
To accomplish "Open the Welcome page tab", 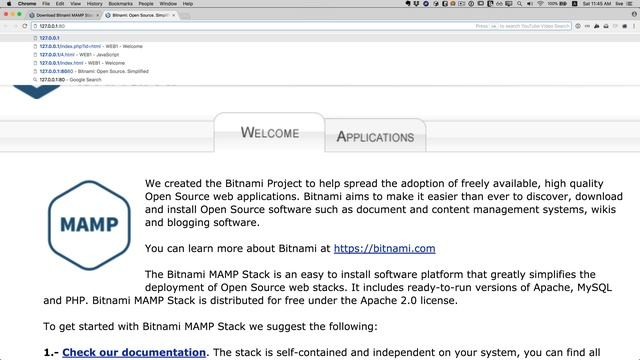I will (269, 133).
